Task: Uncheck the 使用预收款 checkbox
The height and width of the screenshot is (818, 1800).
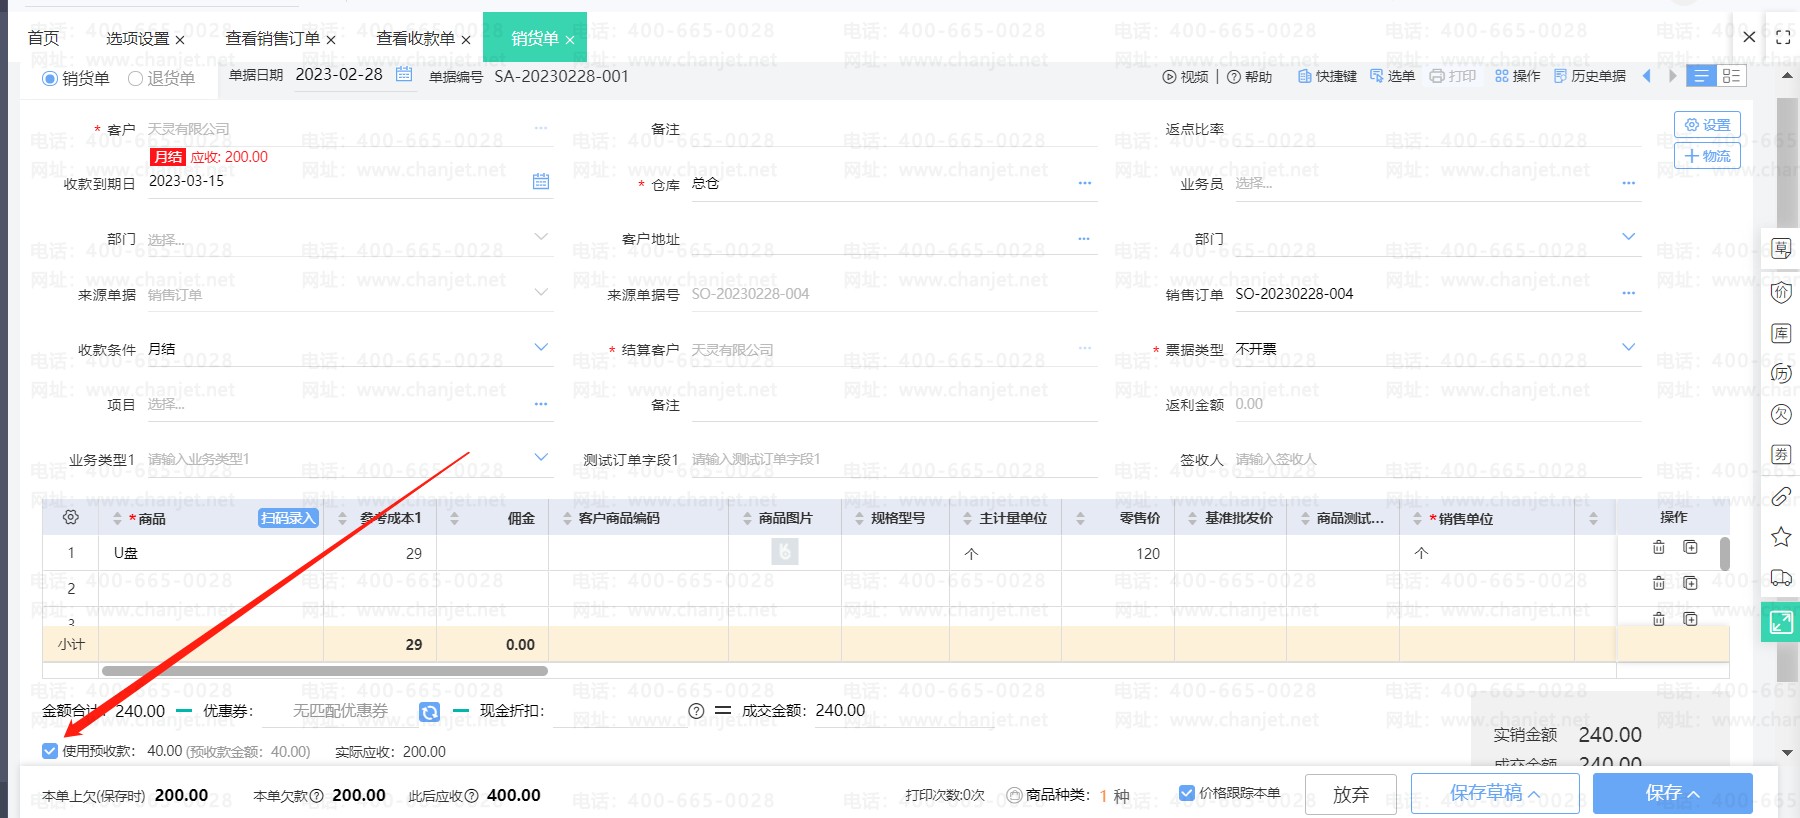Action: coord(50,751)
